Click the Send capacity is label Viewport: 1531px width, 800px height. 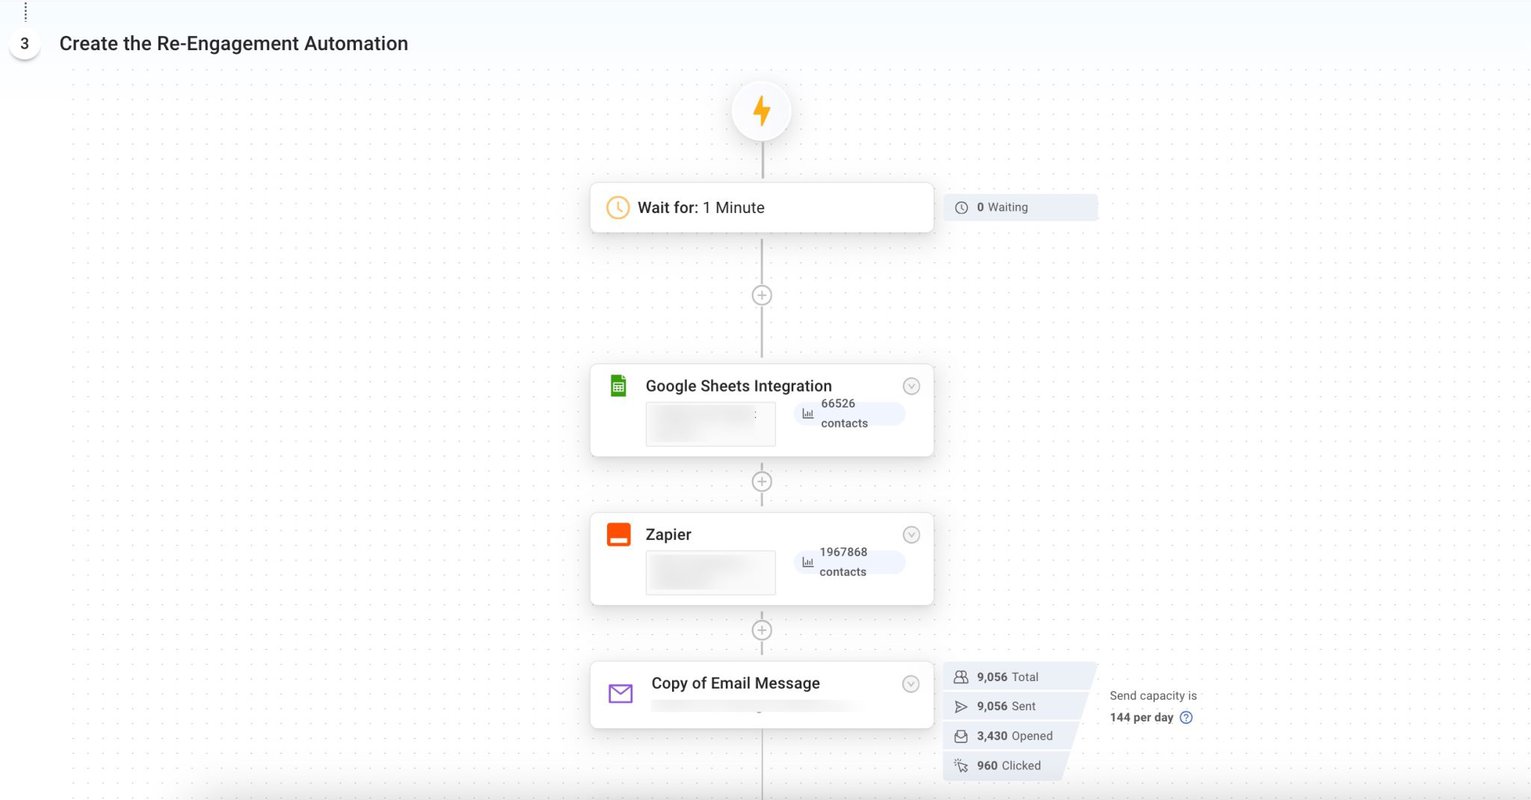(x=1153, y=696)
